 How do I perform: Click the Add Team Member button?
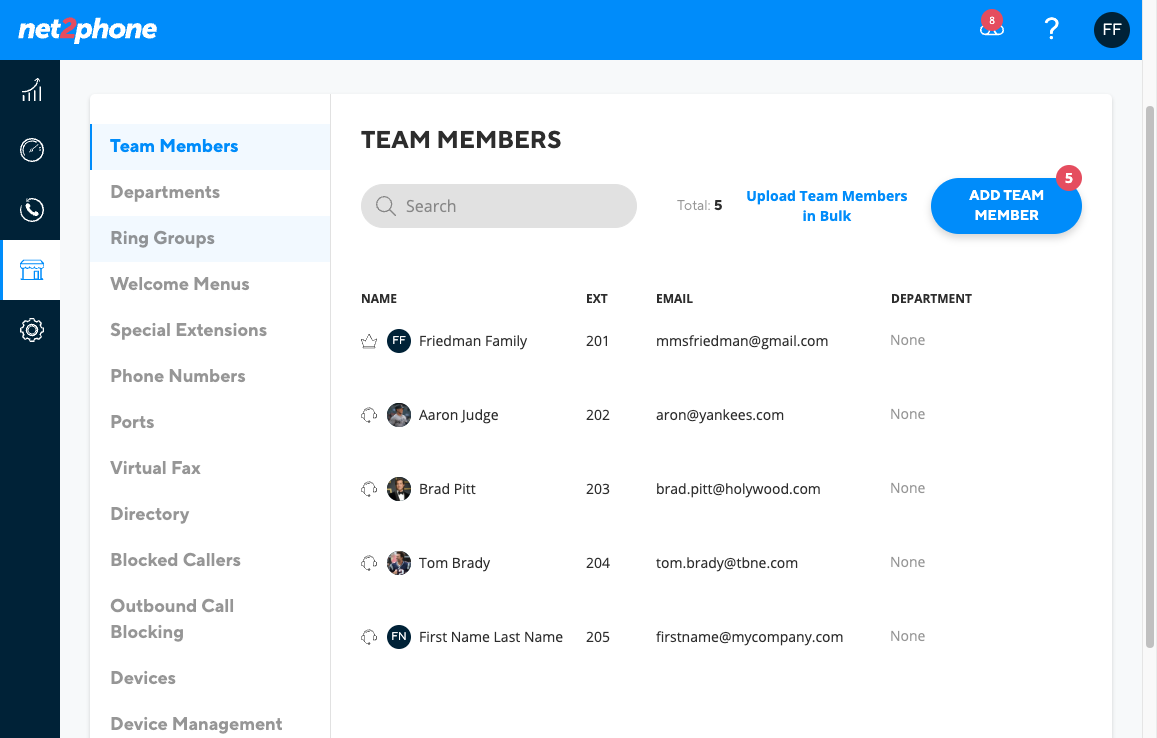tap(1006, 205)
